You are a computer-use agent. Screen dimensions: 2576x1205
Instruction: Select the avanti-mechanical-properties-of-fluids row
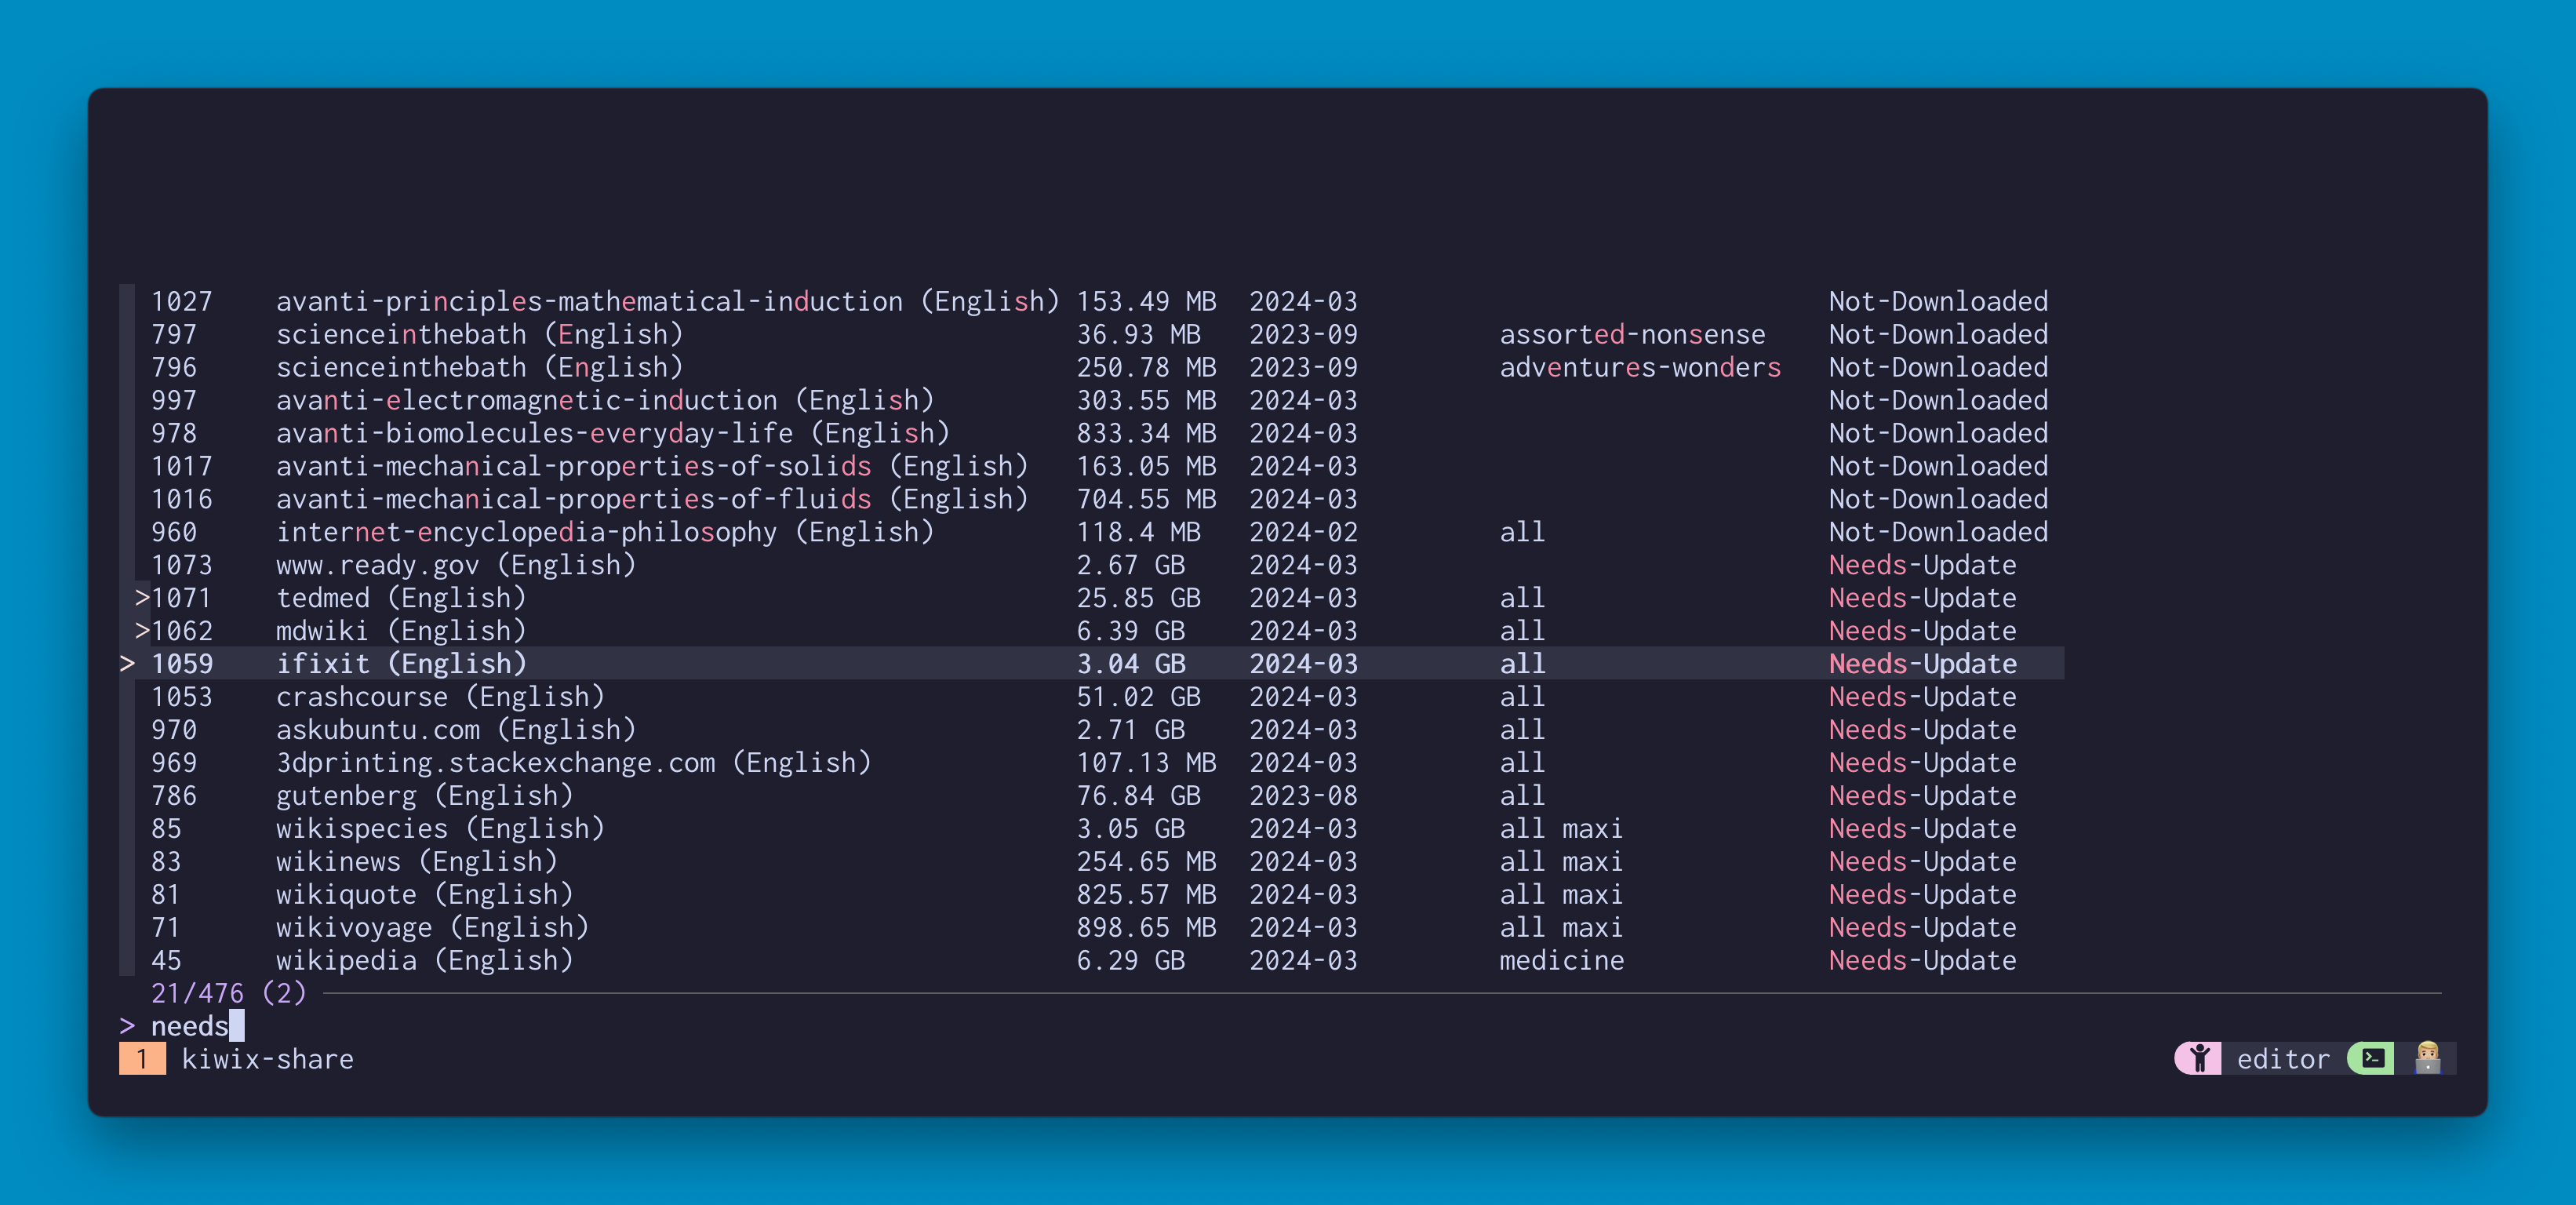[1092, 499]
